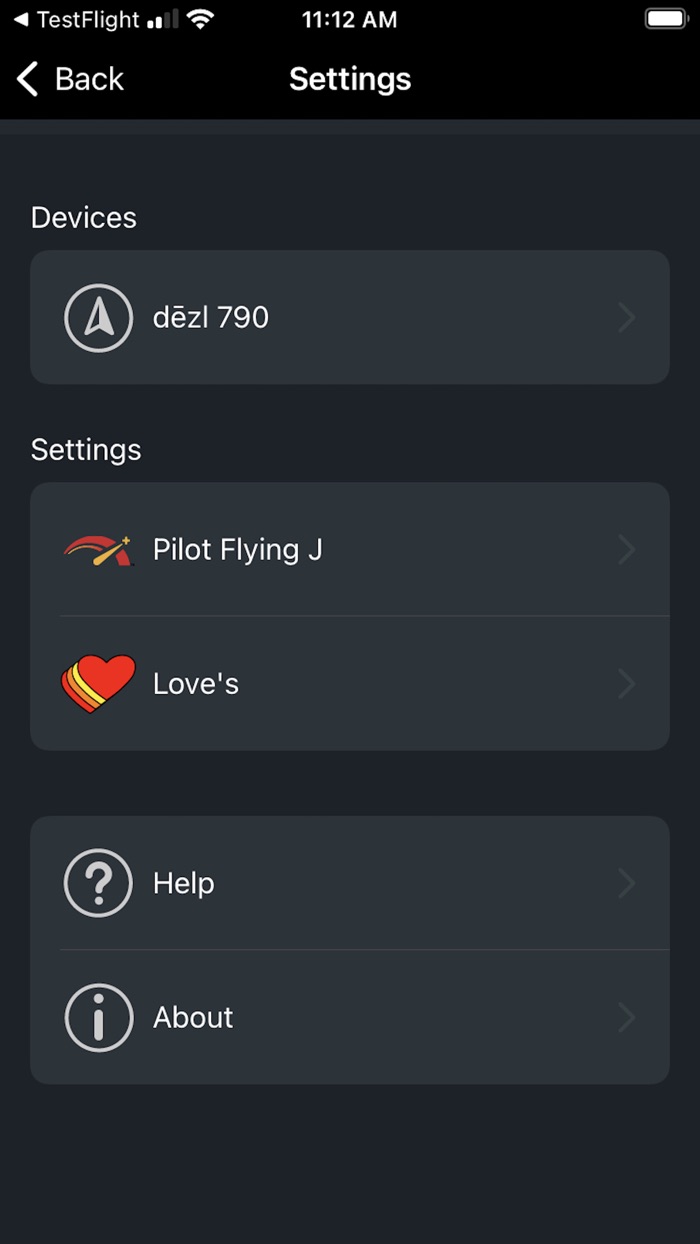Viewport: 700px width, 1244px height.
Task: Expand the Love's row chevron
Action: pyautogui.click(x=627, y=684)
